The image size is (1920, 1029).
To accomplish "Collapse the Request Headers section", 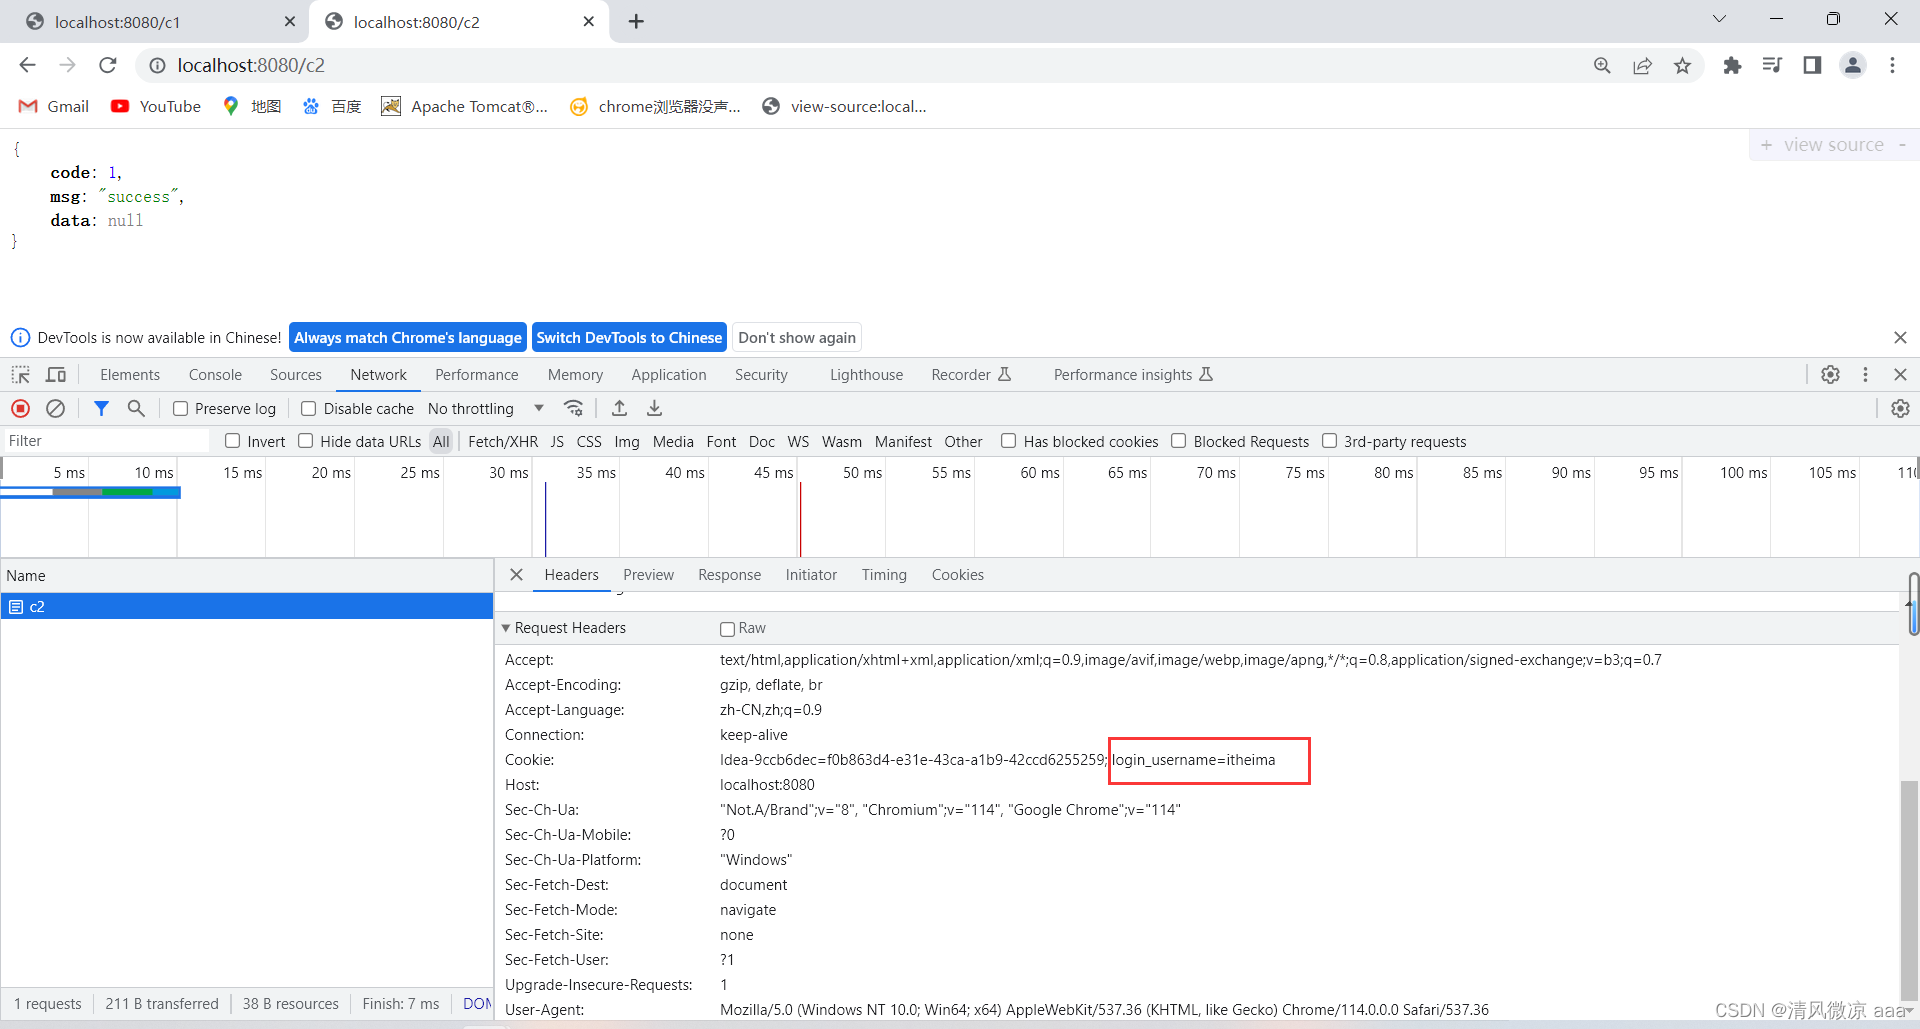I will pos(506,628).
